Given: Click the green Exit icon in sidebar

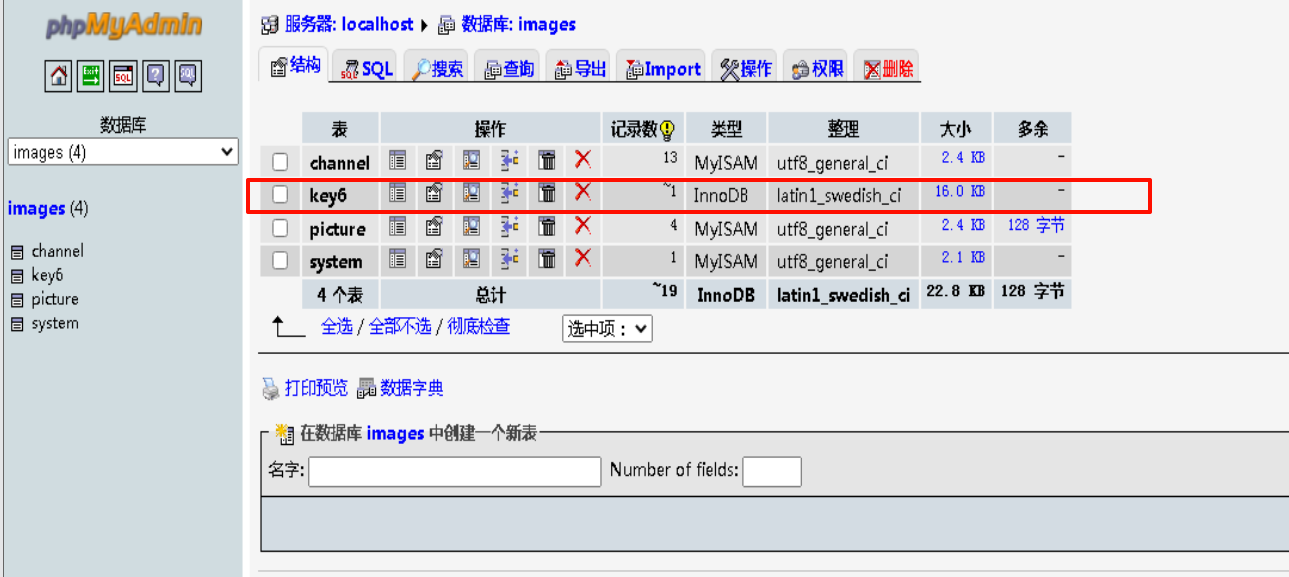Looking at the screenshot, I should pyautogui.click(x=90, y=75).
